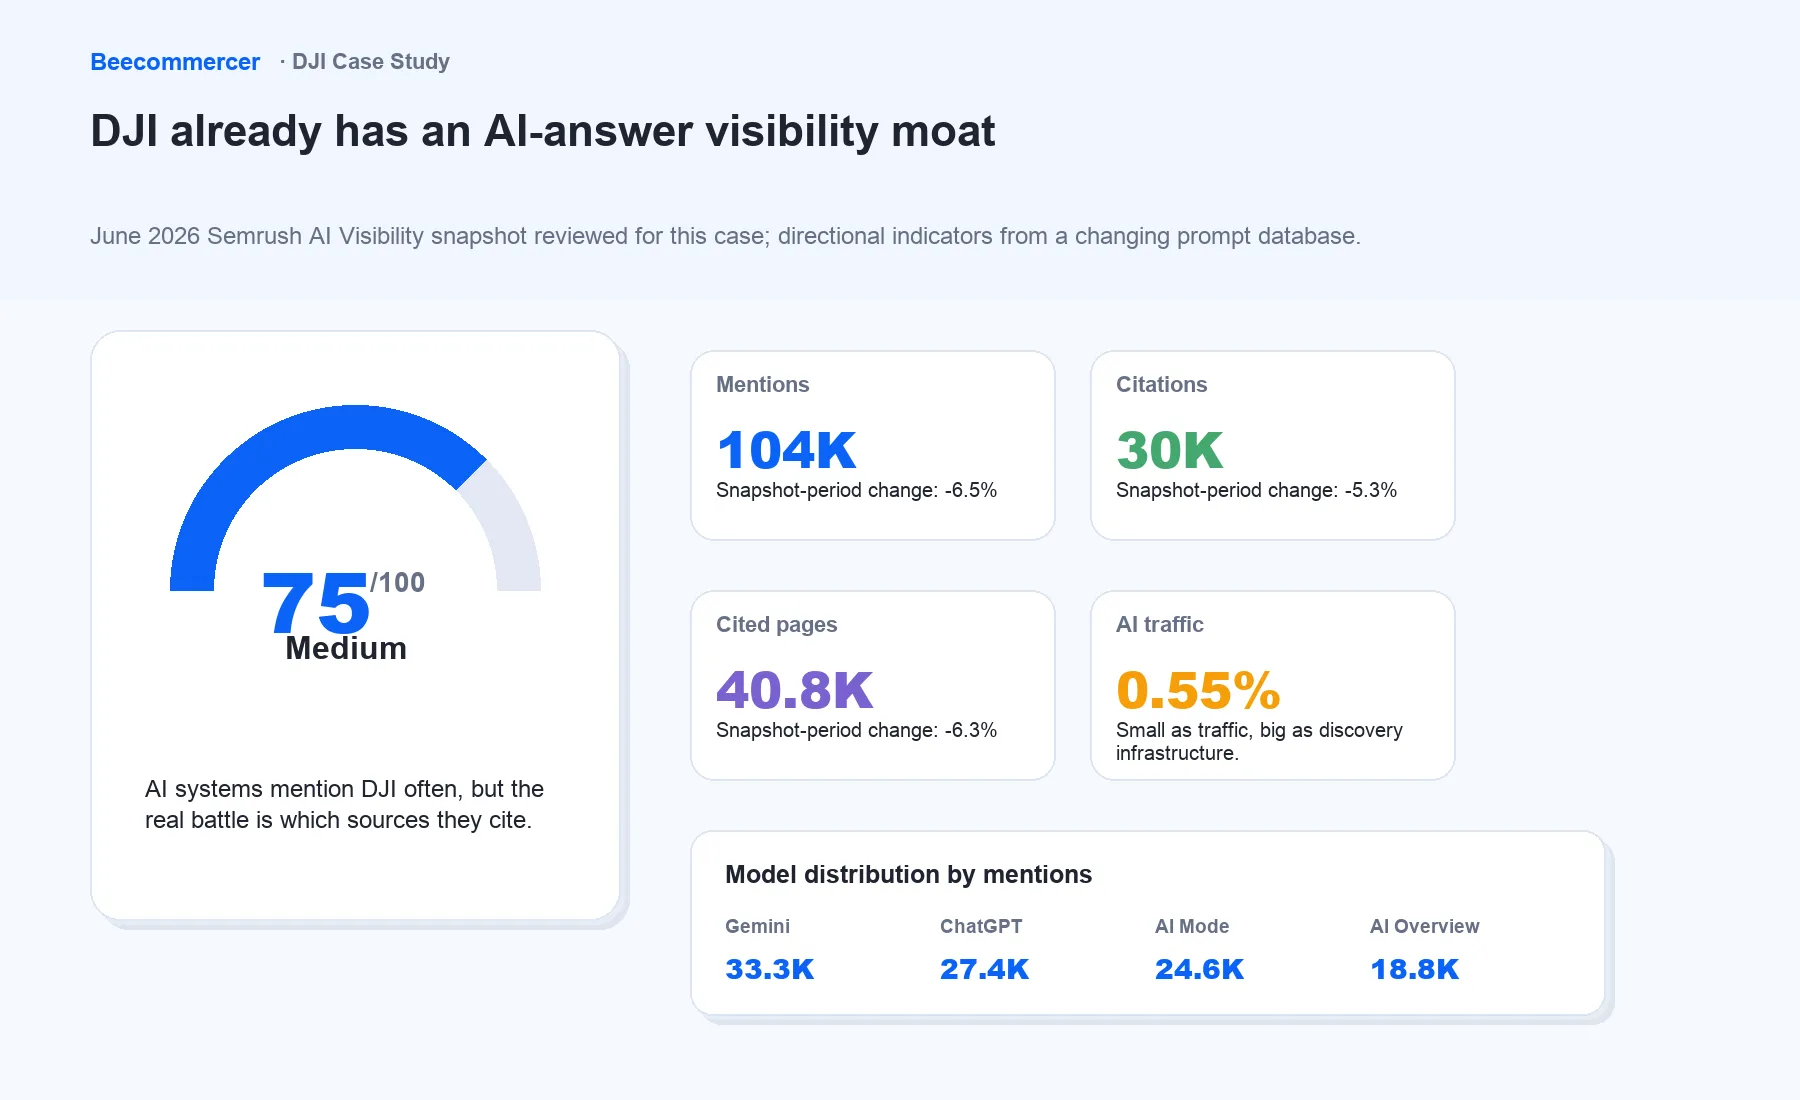1800x1100 pixels.
Task: Click the Citations card title
Action: 1162,385
